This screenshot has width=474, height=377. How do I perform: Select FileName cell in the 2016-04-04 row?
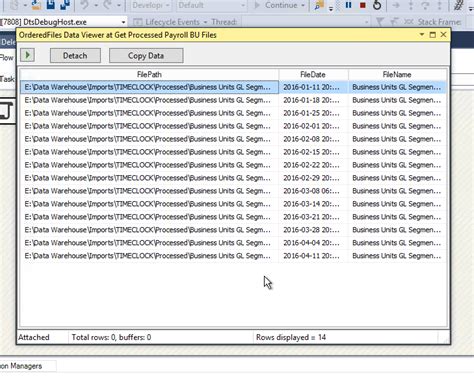tap(397, 243)
